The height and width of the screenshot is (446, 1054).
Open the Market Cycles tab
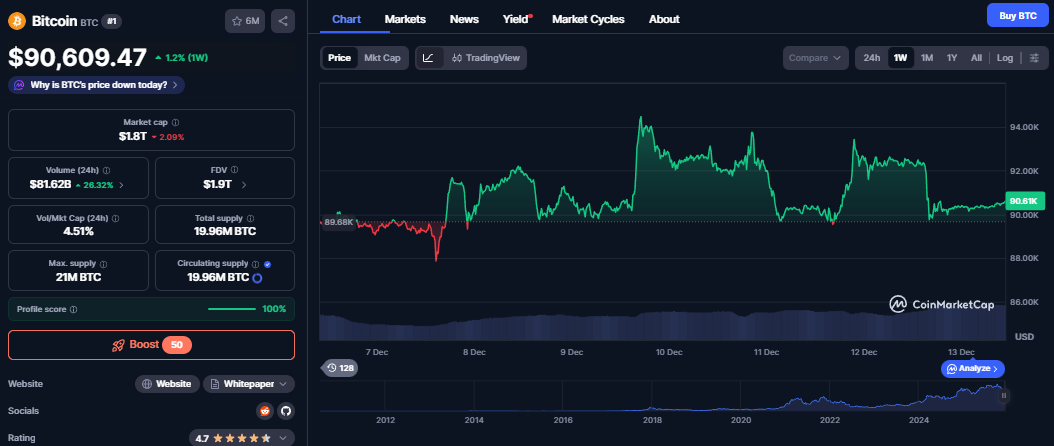(x=588, y=19)
